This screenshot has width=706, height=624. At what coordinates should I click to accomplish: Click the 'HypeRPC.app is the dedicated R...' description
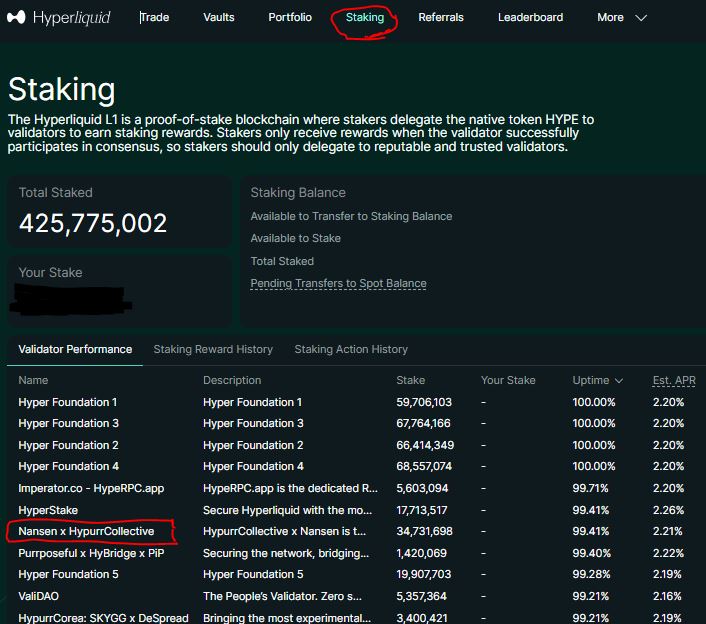(x=290, y=488)
